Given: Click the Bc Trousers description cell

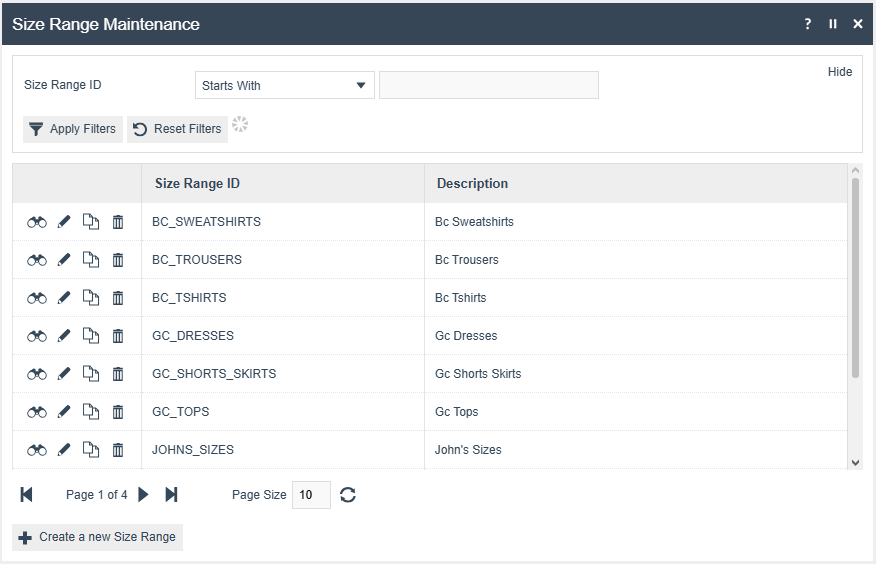Looking at the screenshot, I should tap(636, 260).
